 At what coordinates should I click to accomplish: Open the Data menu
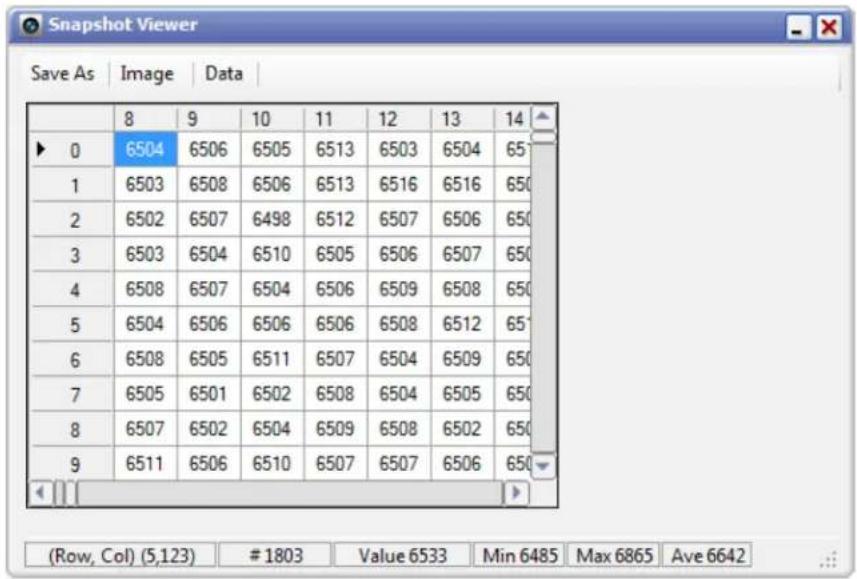click(x=224, y=73)
